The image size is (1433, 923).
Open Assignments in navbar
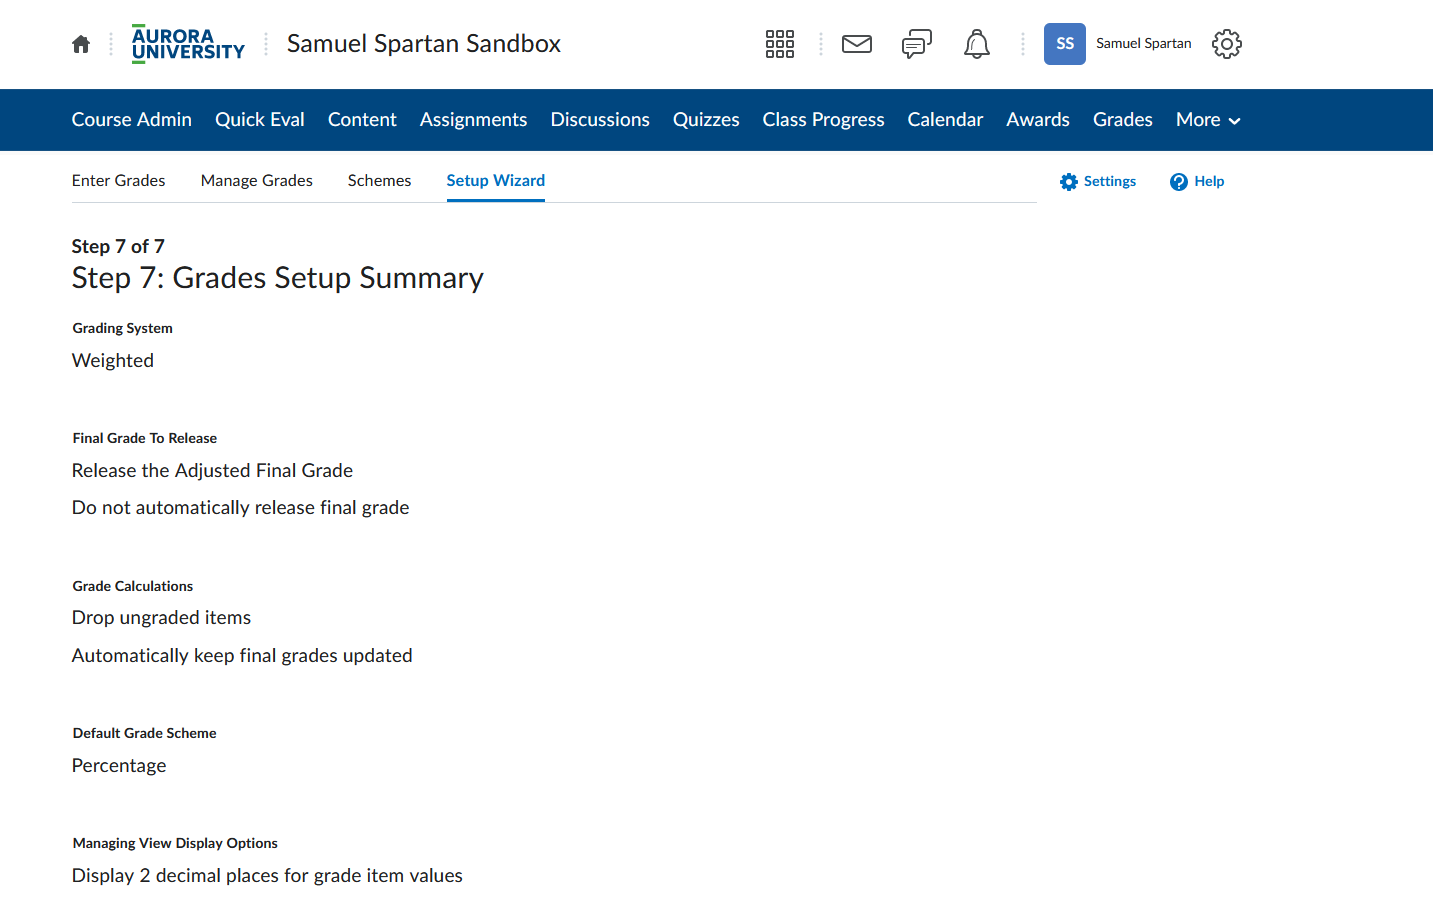(x=473, y=120)
